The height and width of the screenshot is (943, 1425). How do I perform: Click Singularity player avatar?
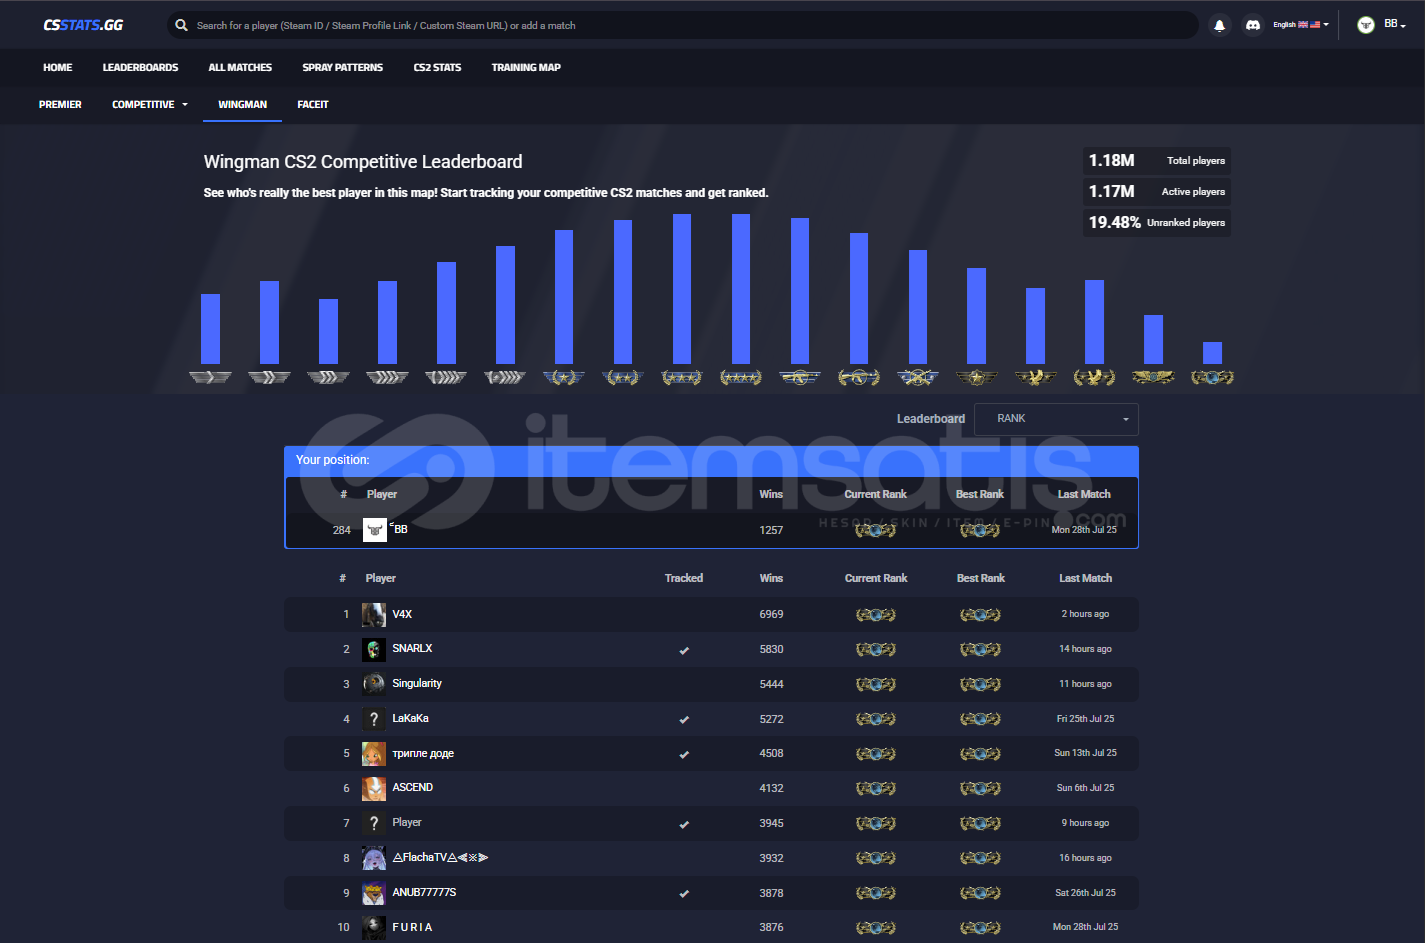(x=374, y=684)
